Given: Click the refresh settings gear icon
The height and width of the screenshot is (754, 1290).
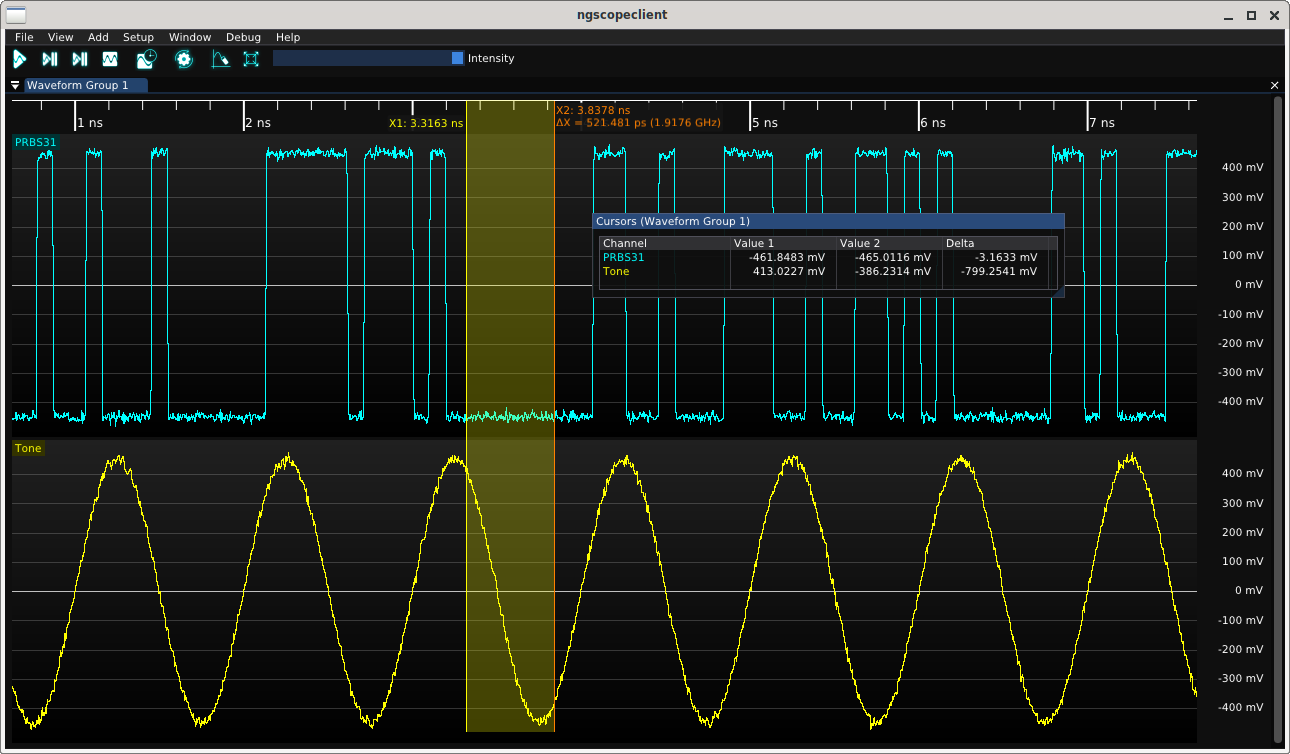Looking at the screenshot, I should coord(183,59).
